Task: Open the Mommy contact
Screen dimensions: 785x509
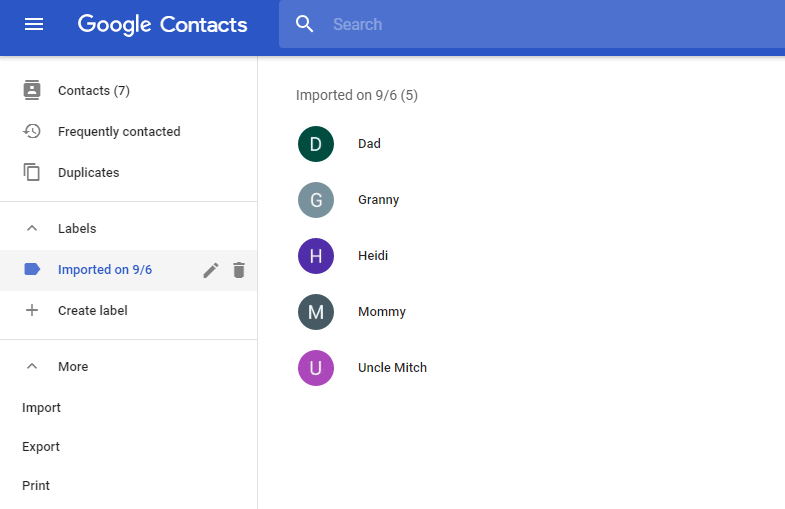Action: click(382, 312)
